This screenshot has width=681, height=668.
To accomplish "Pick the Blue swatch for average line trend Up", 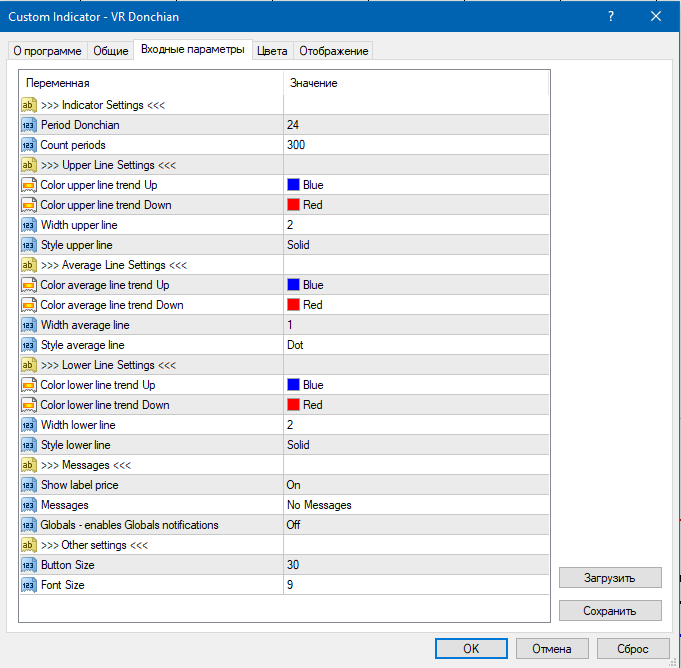I will pos(294,284).
